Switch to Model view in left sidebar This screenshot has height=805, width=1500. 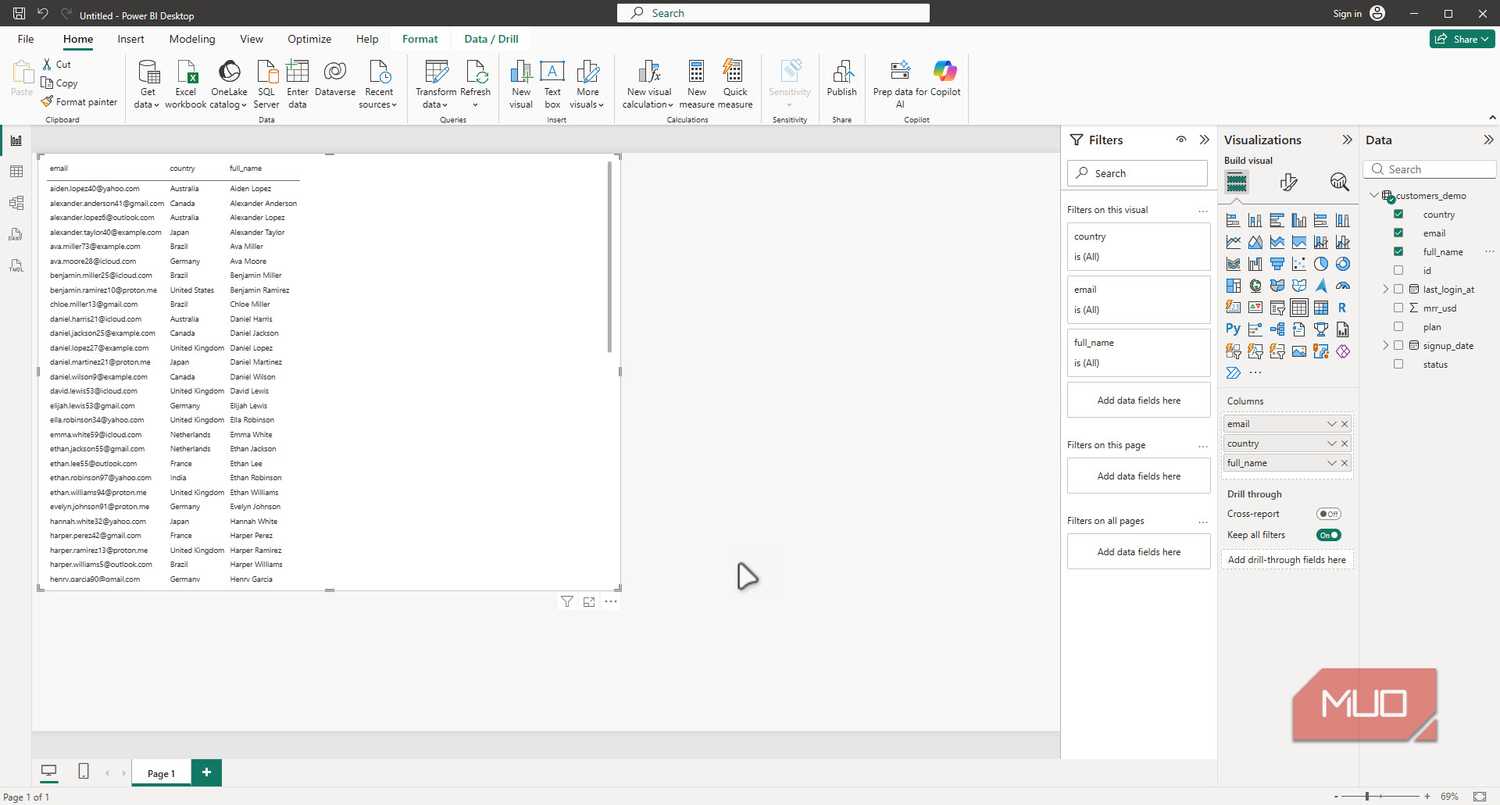[16, 203]
